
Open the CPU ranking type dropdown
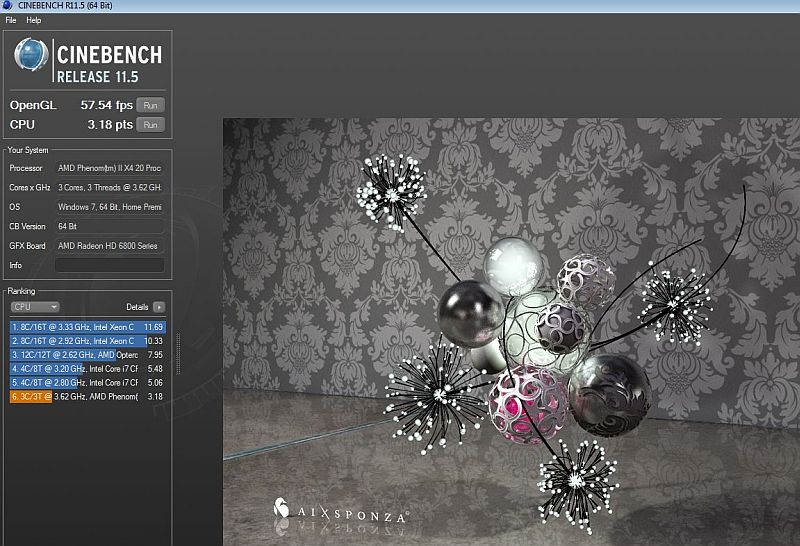pos(35,307)
